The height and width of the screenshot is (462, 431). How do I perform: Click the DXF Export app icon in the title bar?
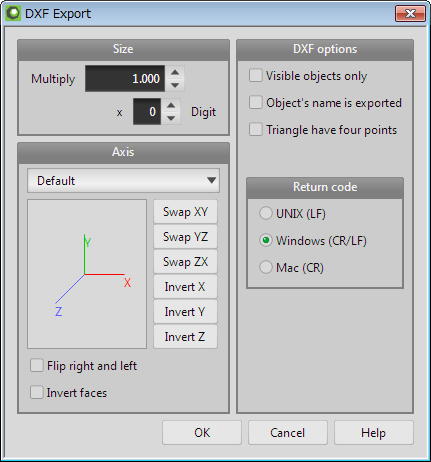pyautogui.click(x=13, y=14)
